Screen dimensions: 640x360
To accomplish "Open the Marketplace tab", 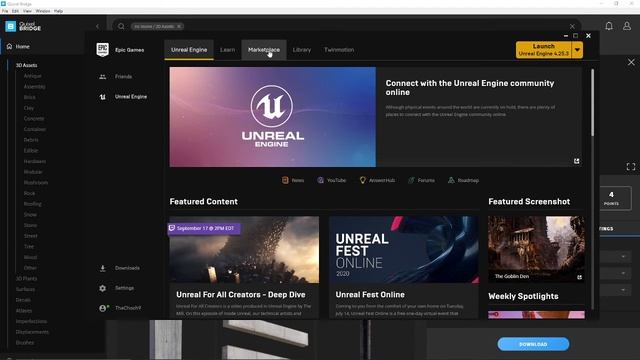I will click(x=264, y=50).
